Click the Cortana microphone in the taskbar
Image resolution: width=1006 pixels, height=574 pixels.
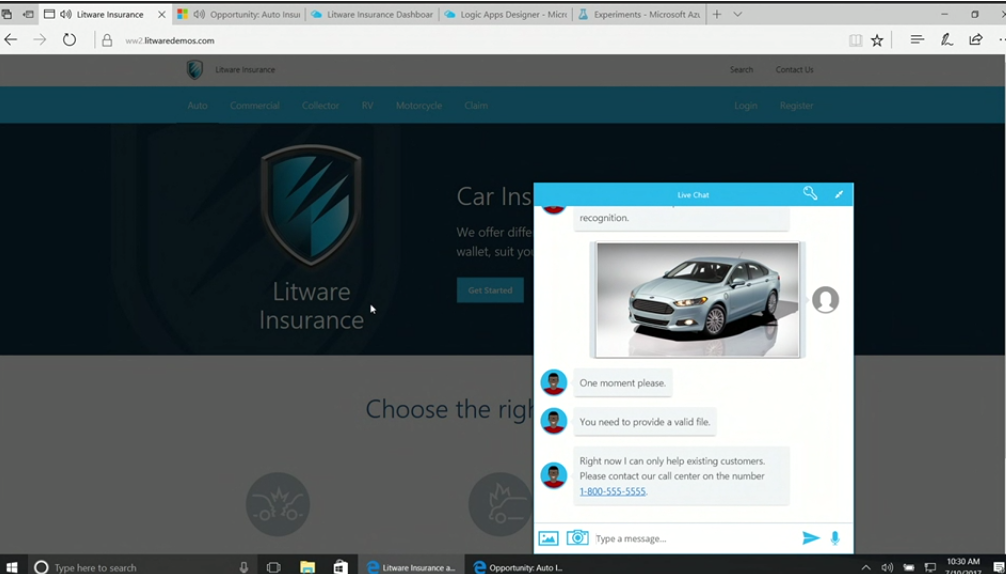pos(243,567)
